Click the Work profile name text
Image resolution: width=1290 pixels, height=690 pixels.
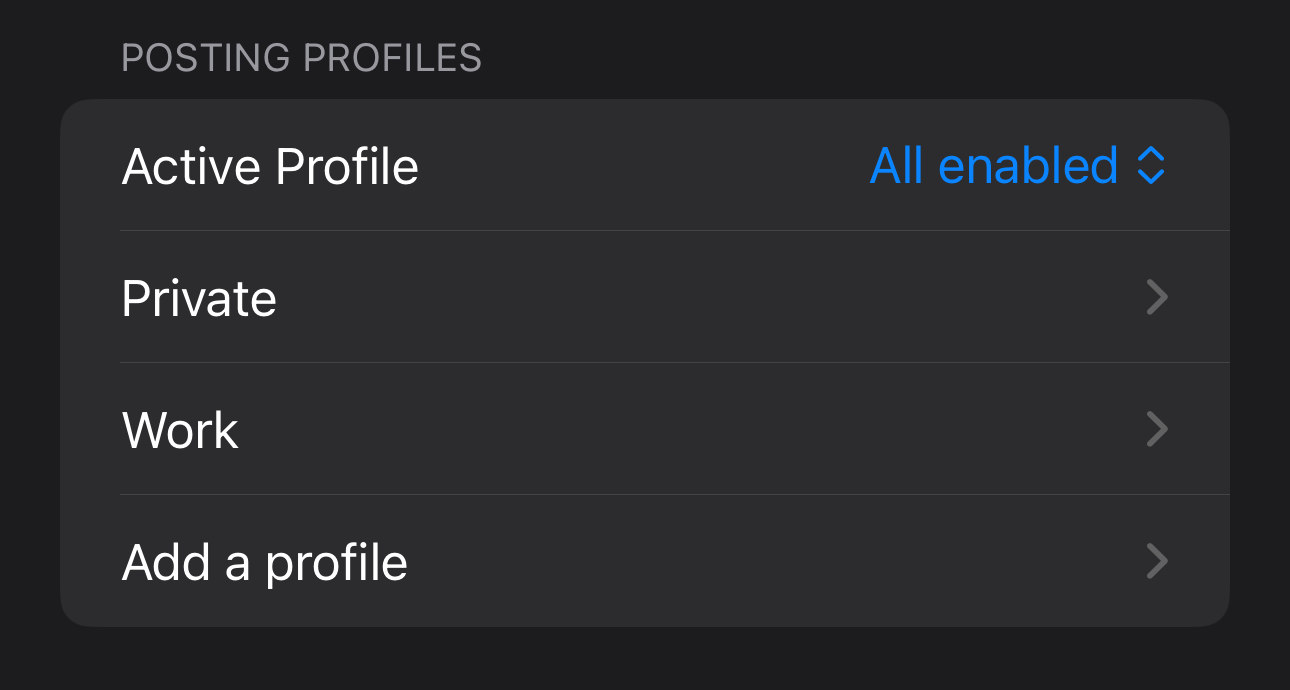pos(180,430)
